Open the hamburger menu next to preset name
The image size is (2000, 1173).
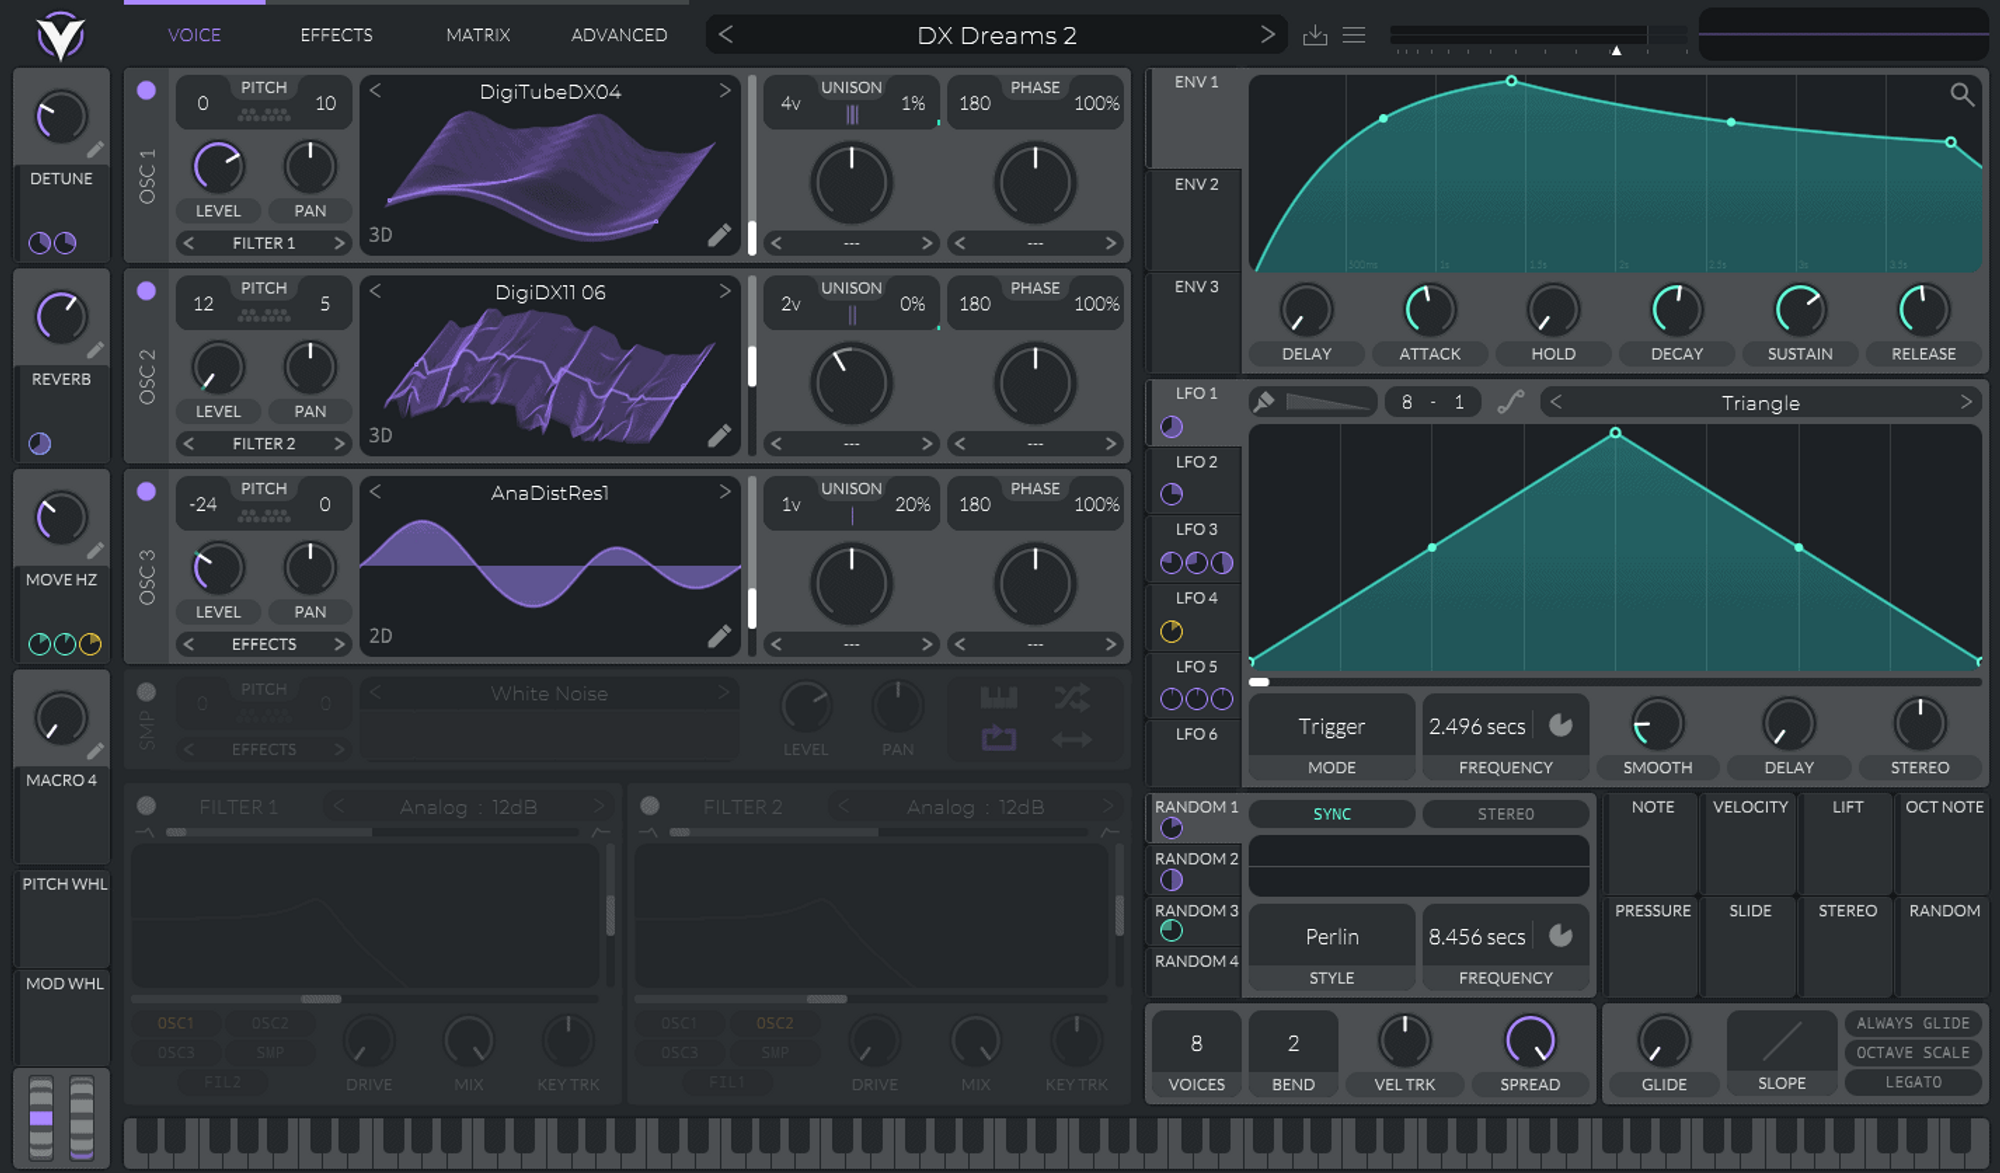1354,36
